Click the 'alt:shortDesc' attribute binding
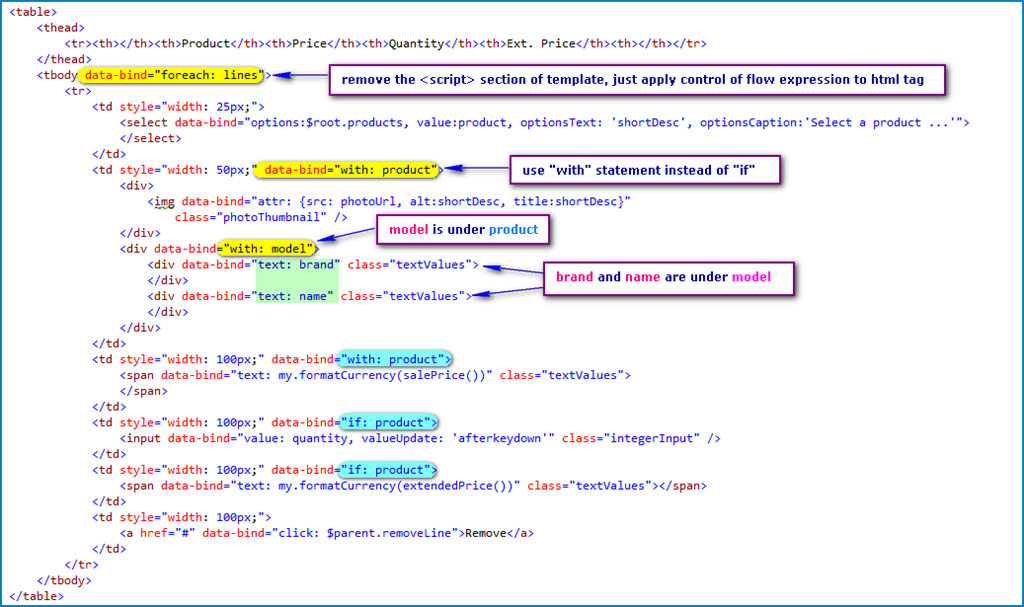1024x607 pixels. click(x=457, y=201)
